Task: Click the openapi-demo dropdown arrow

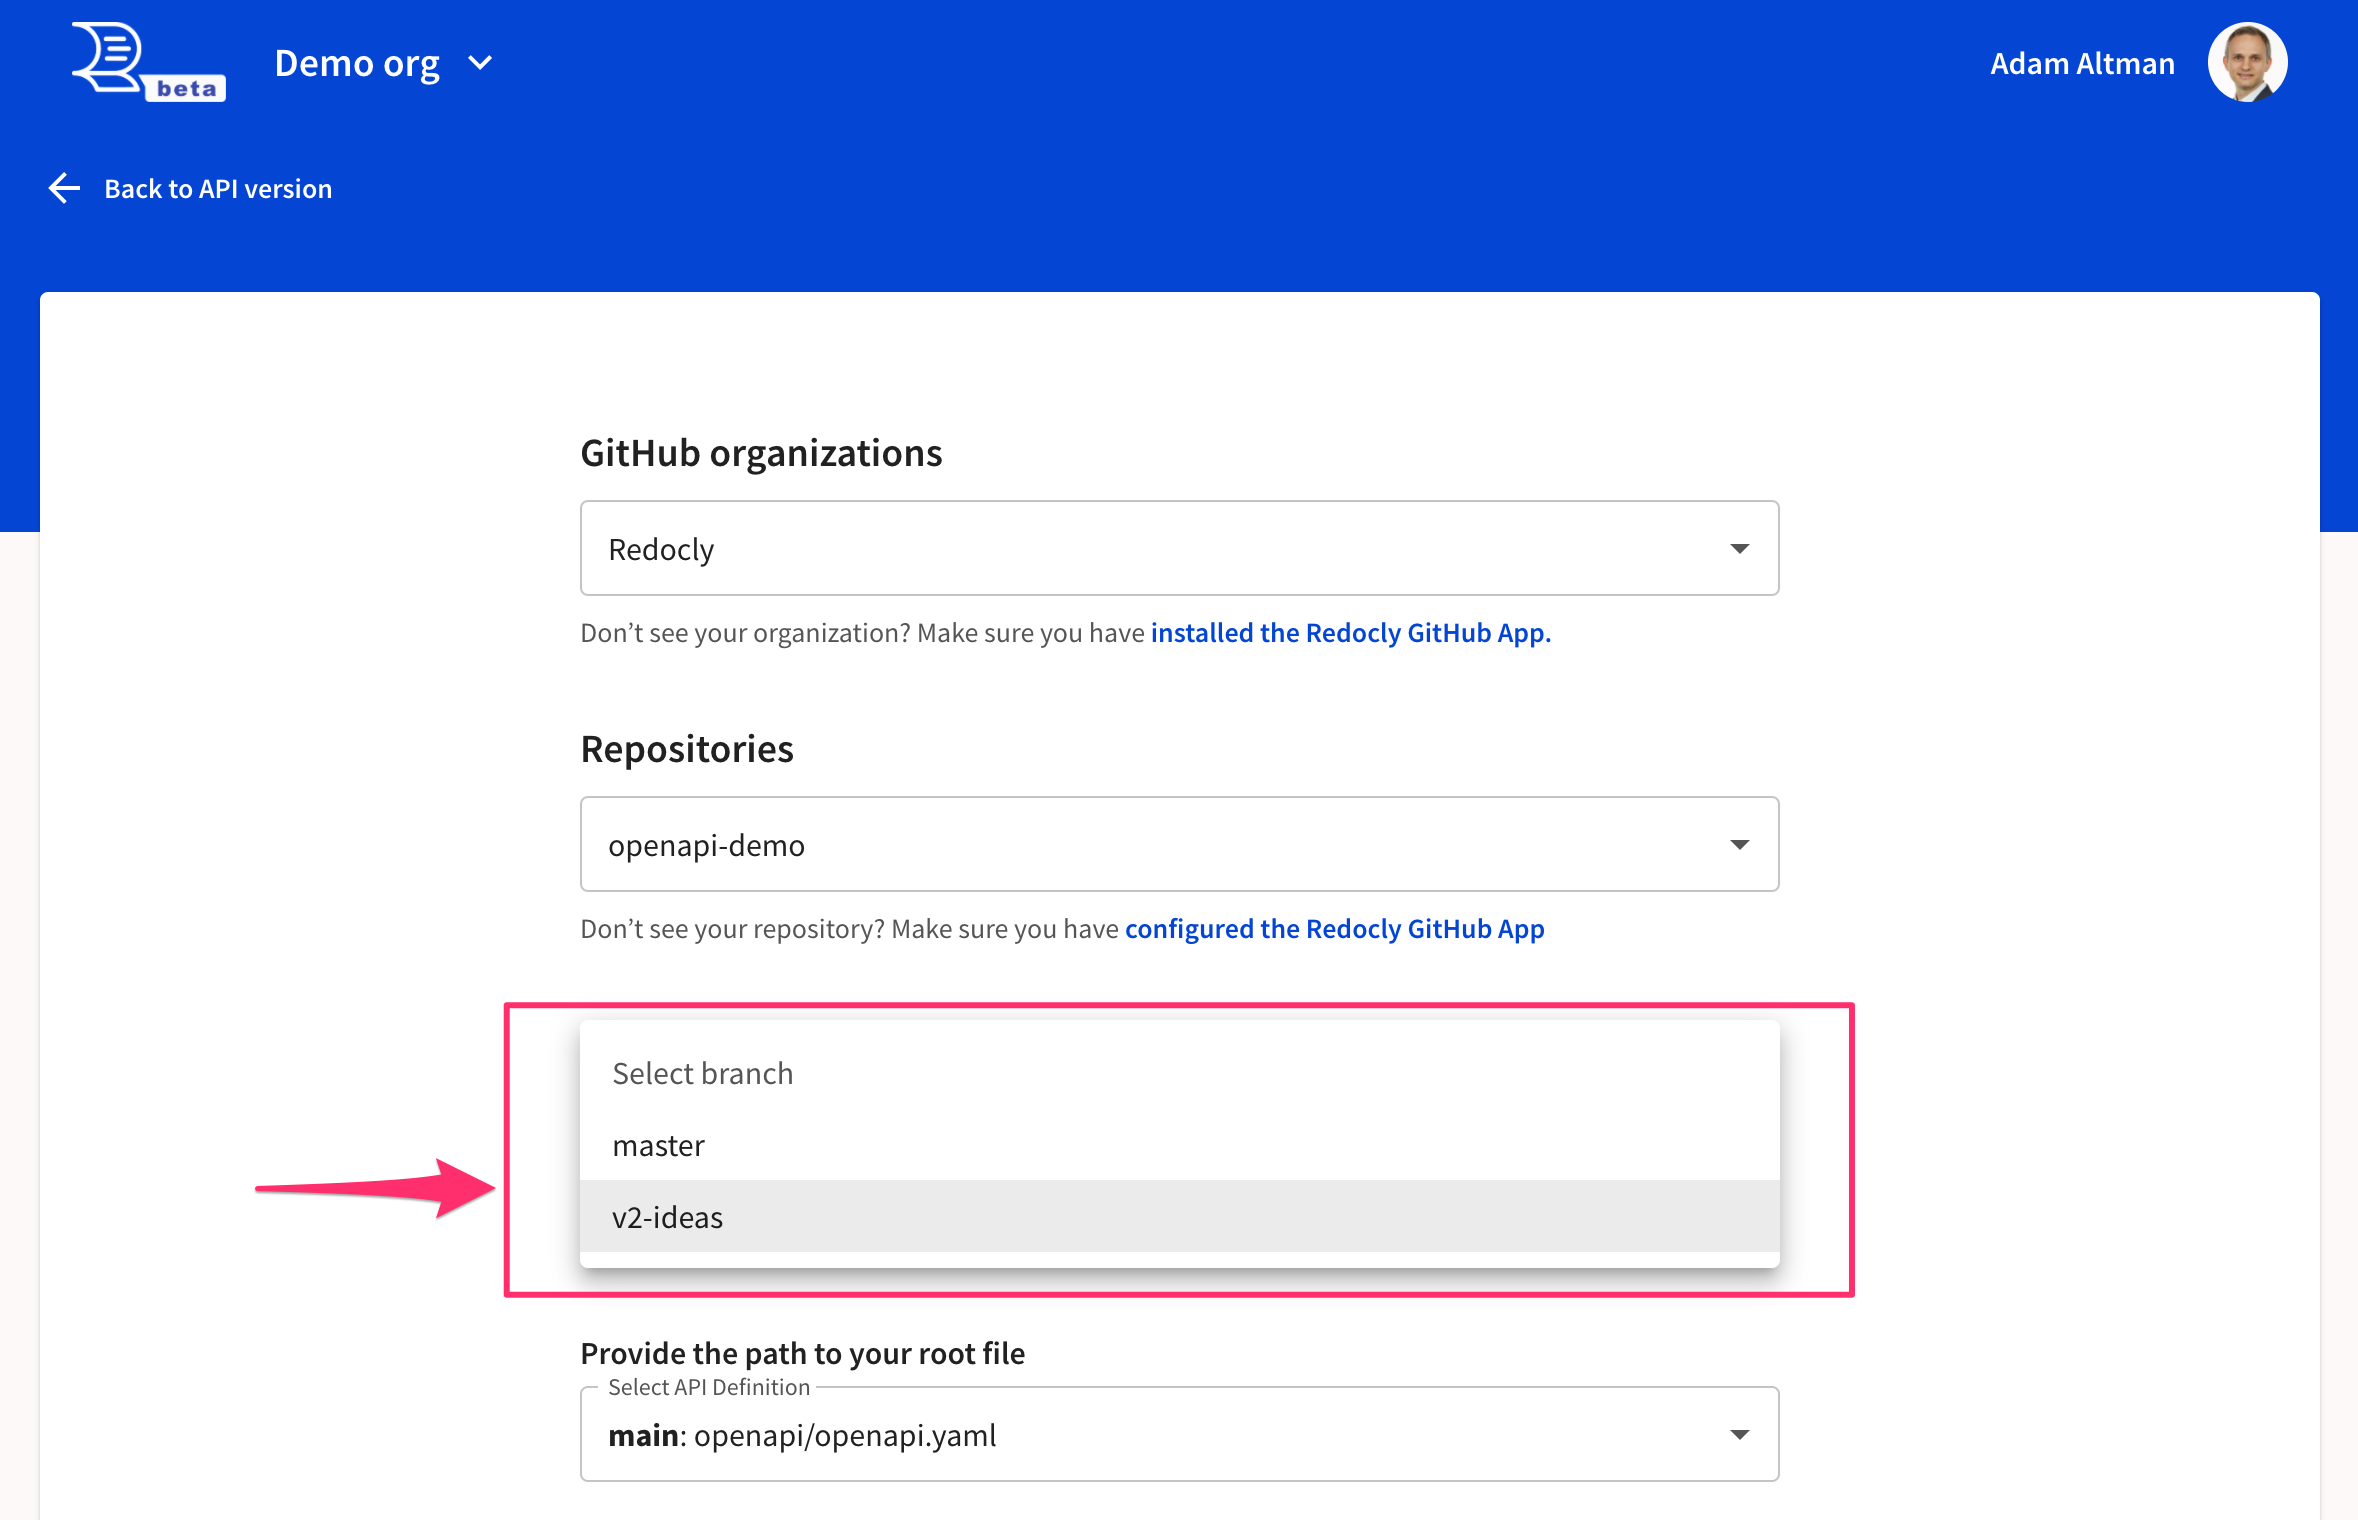Action: coord(1739,844)
